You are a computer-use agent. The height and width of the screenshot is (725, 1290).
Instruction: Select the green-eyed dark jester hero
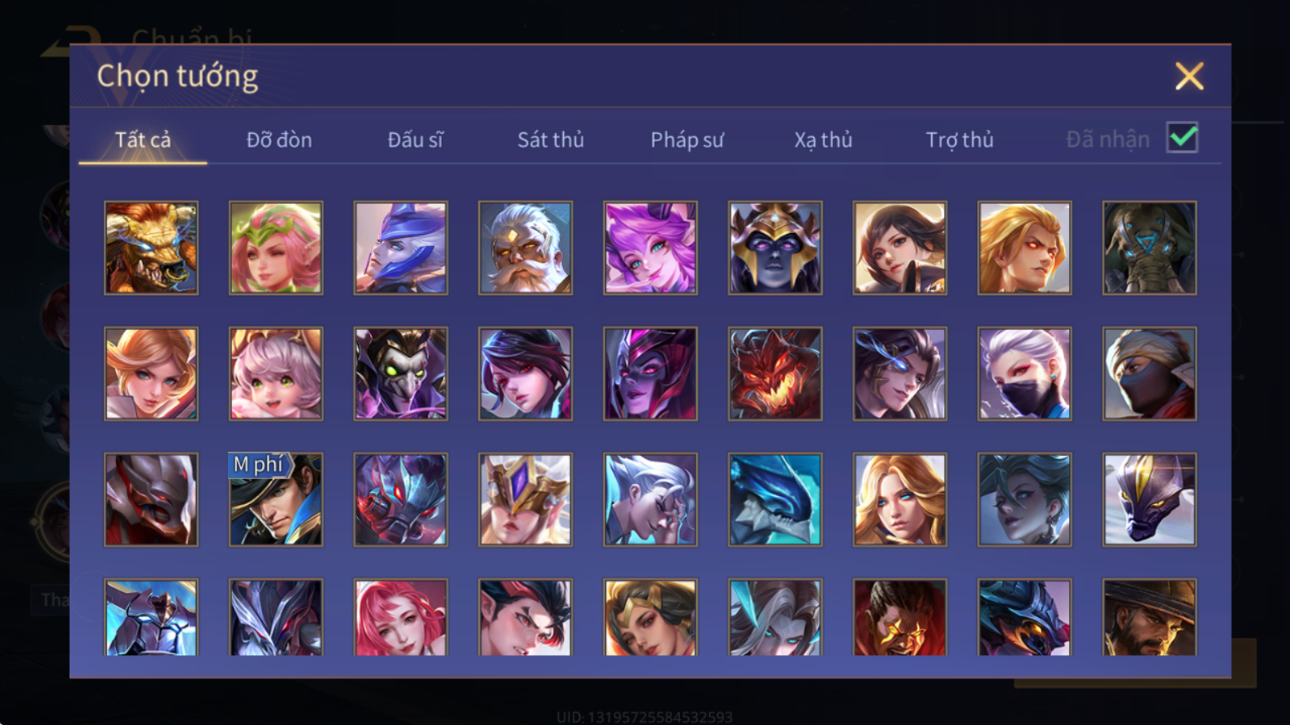(x=400, y=374)
